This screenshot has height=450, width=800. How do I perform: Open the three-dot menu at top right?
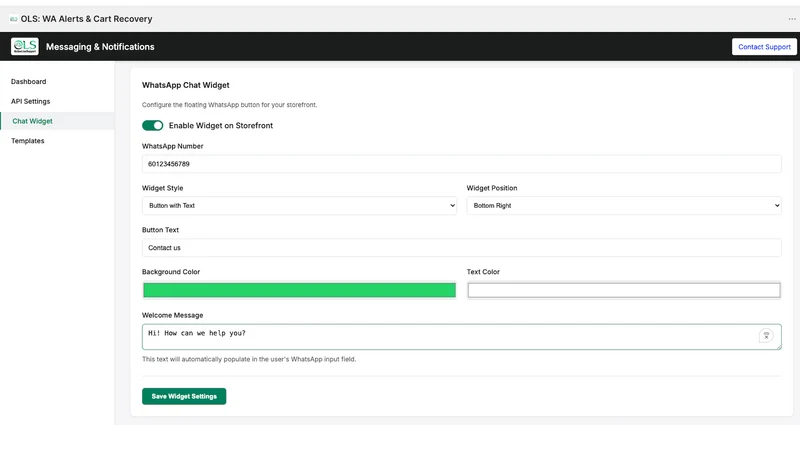pos(792,19)
